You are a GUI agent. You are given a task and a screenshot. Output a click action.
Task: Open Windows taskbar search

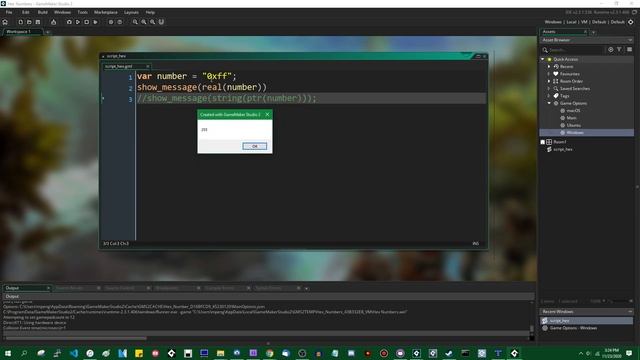pyautogui.click(x=24, y=353)
